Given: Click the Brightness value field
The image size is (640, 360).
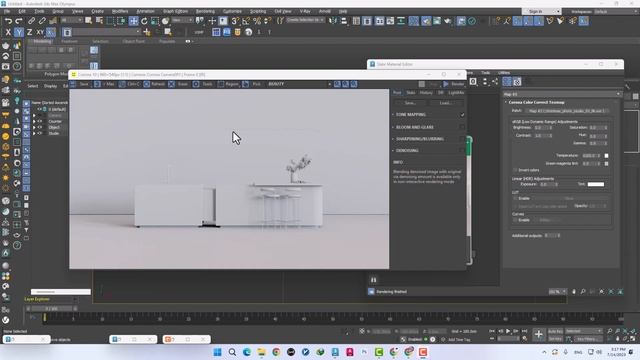Looking at the screenshot, I should (x=541, y=128).
